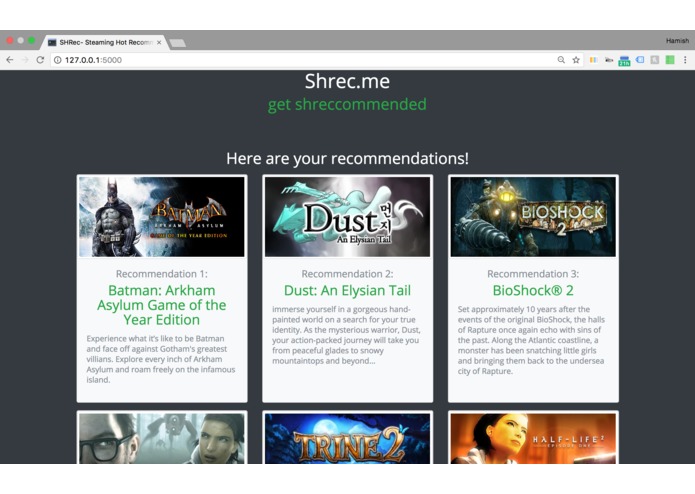Click the Batman description starting Experience what it's like

[x=161, y=359]
